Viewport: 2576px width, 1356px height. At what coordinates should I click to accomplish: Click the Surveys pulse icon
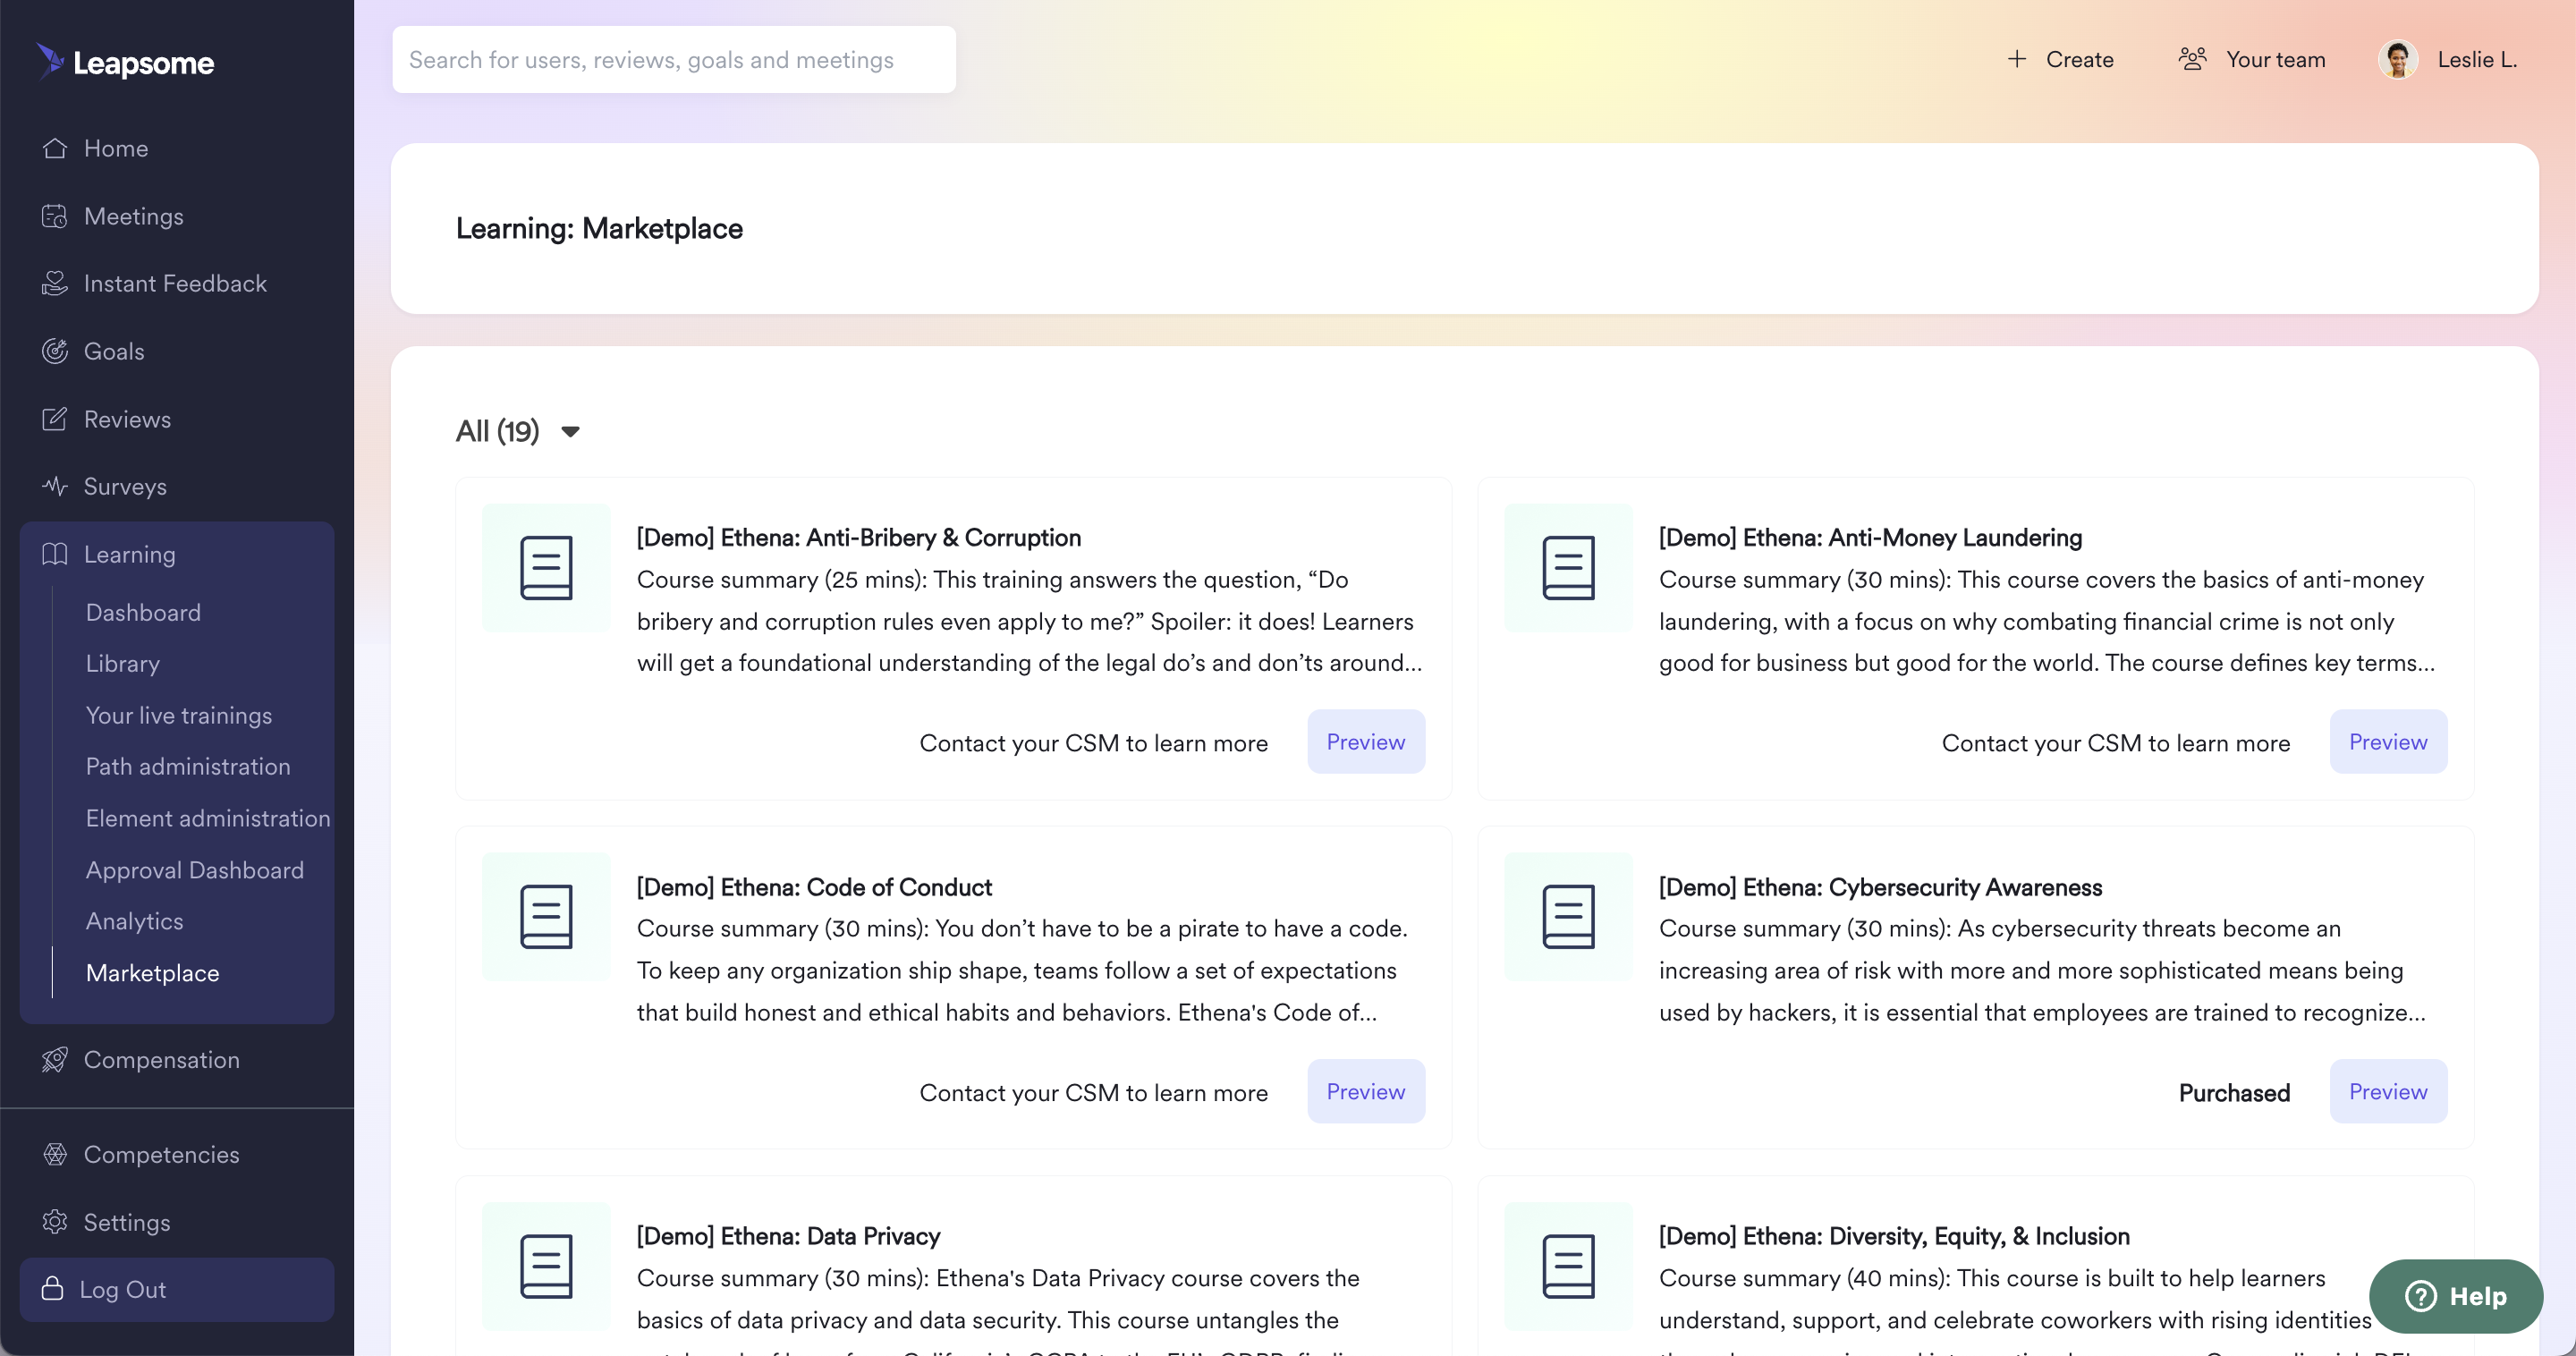pyautogui.click(x=55, y=486)
